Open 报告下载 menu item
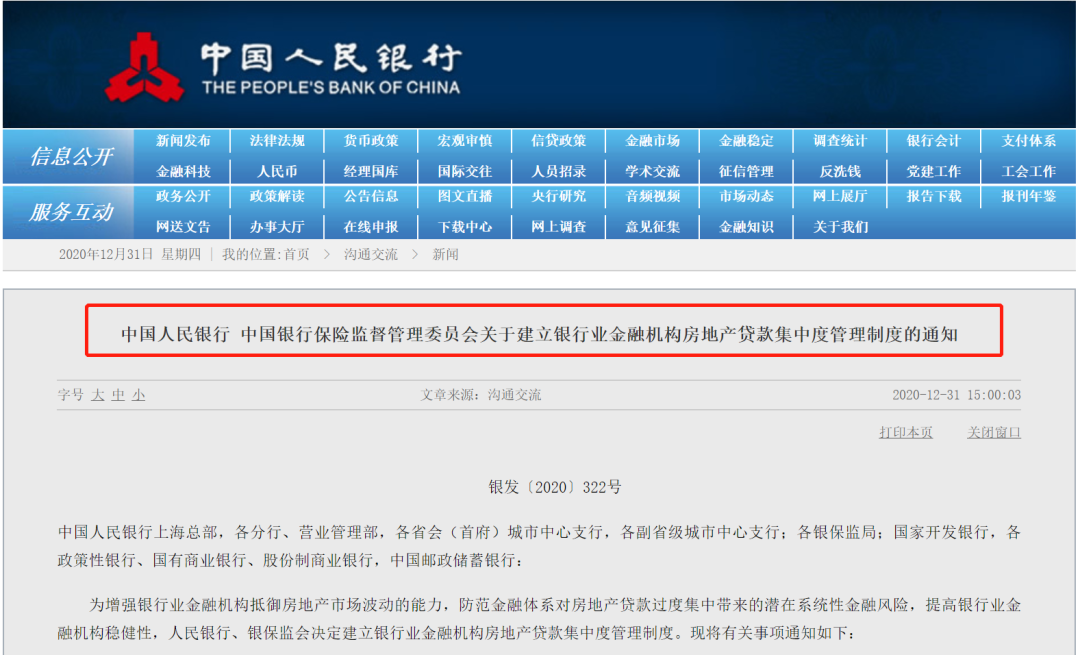The height and width of the screenshot is (655, 1080). 934,196
